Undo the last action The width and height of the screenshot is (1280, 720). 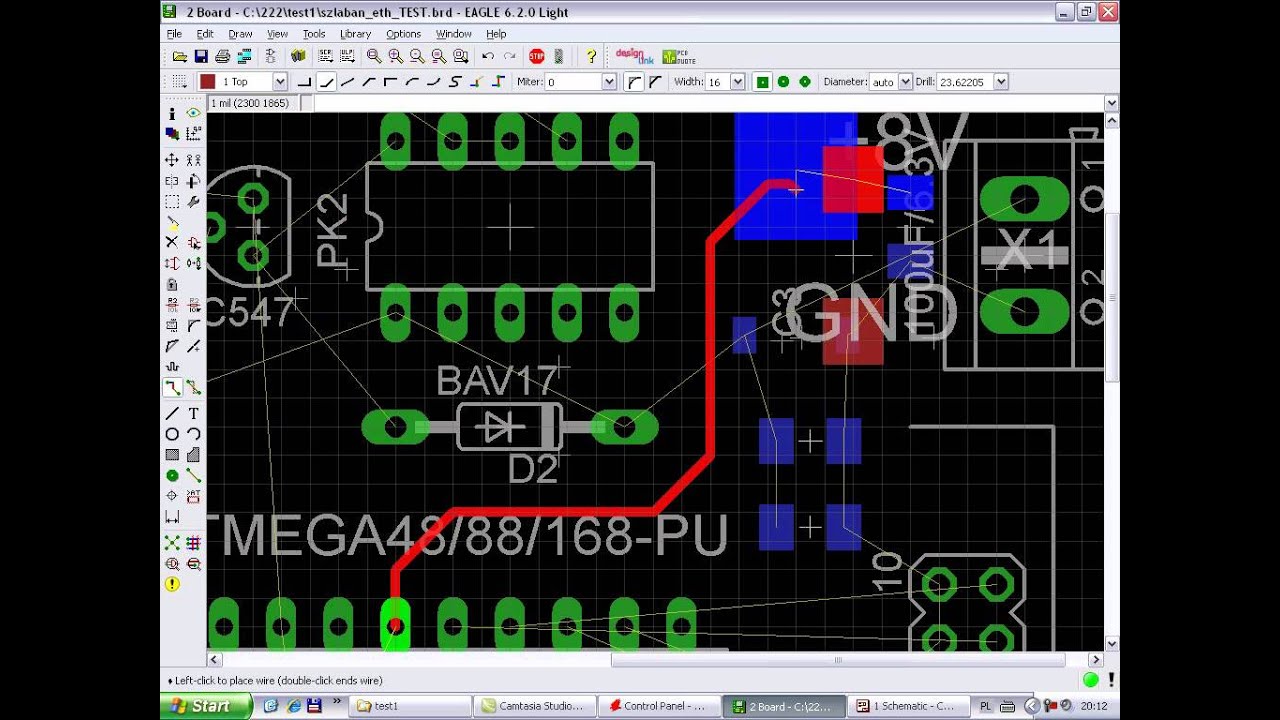(488, 57)
